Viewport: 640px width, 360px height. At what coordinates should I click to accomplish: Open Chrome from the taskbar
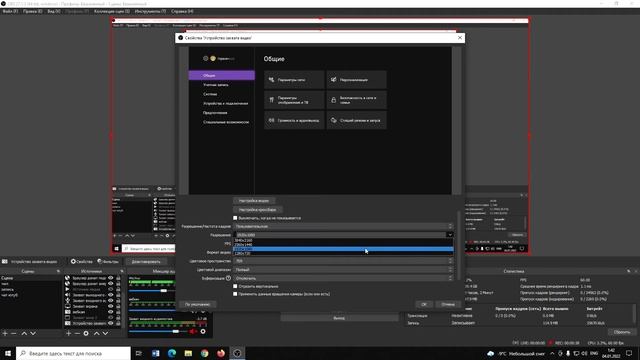204,353
